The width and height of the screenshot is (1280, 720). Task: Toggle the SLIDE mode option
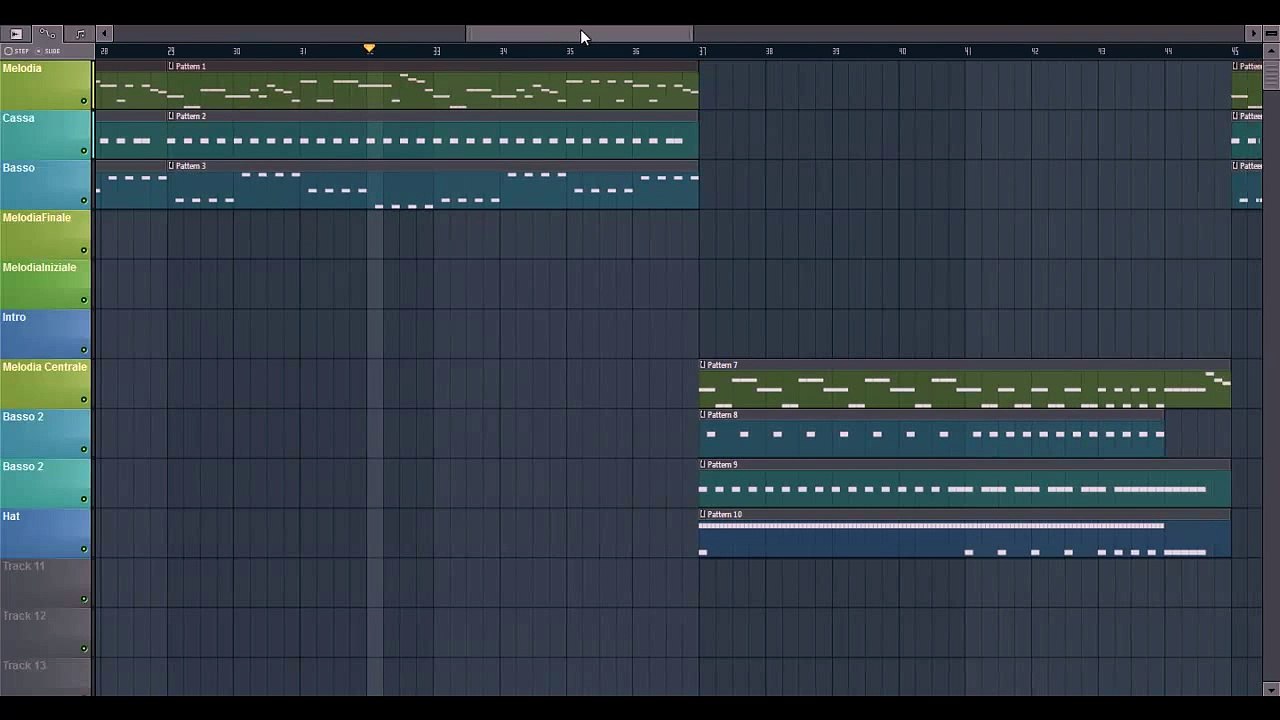click(x=48, y=51)
